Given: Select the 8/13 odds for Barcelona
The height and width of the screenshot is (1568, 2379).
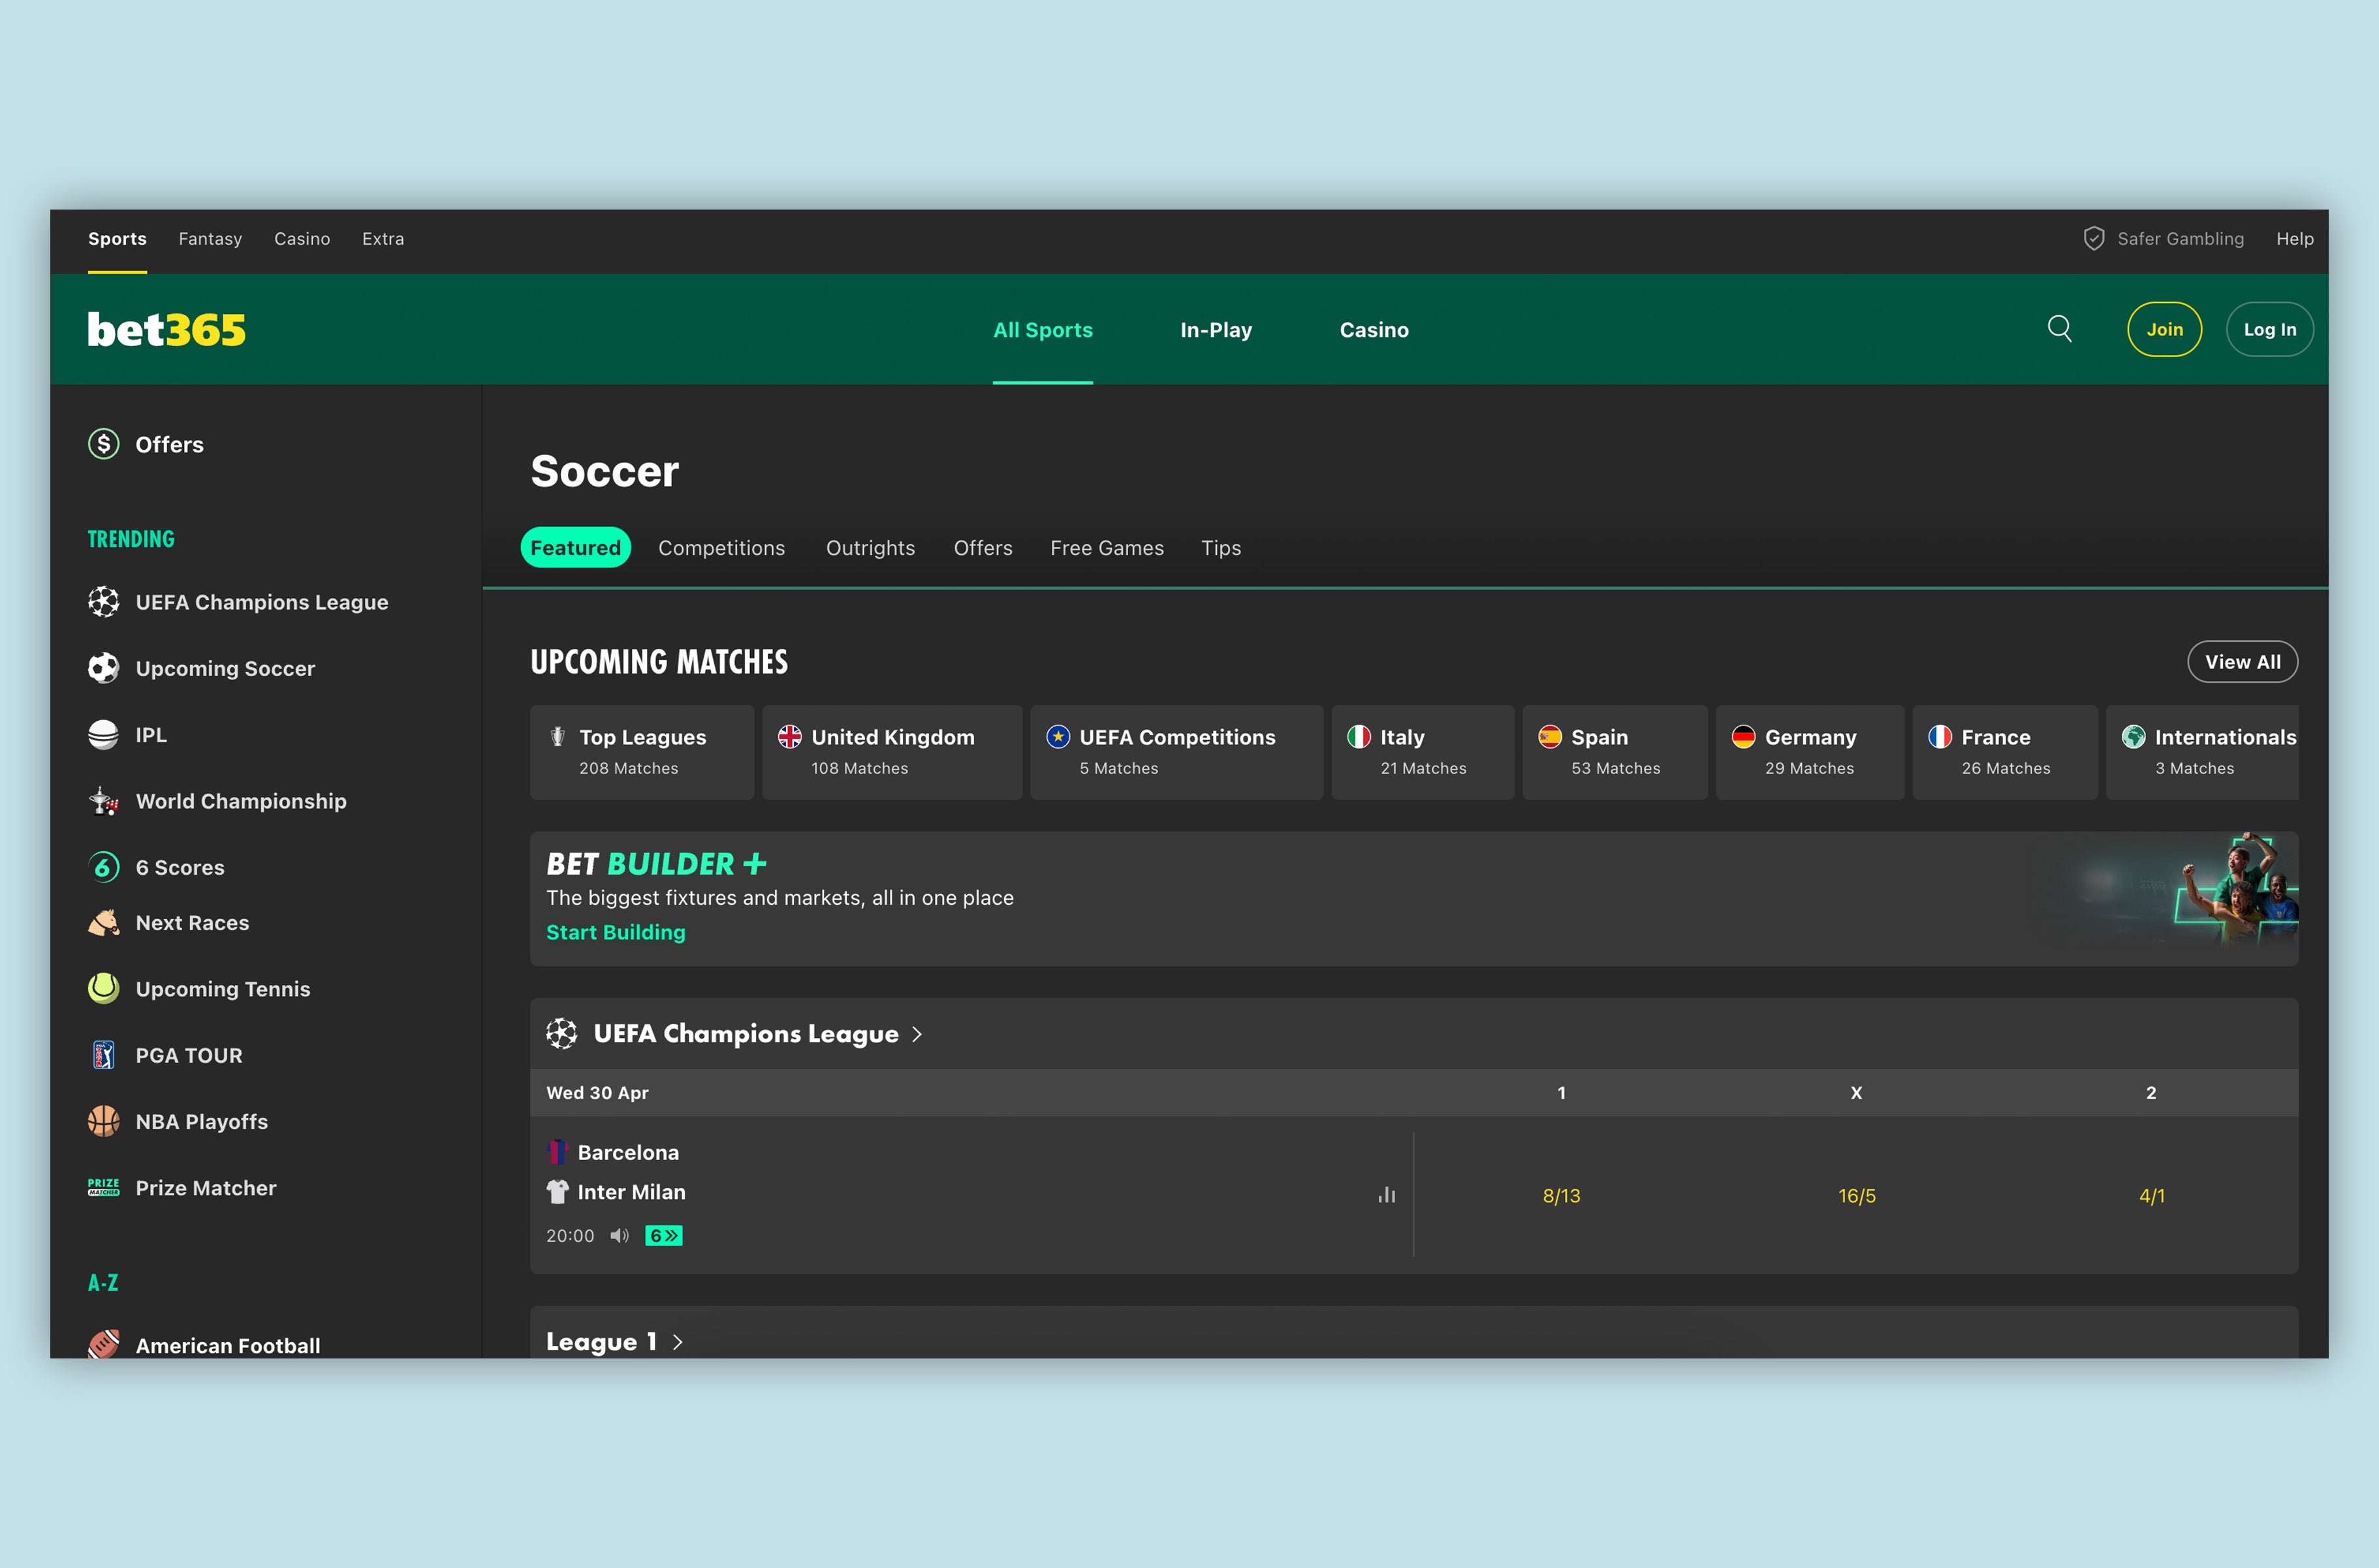Looking at the screenshot, I should tap(1562, 1194).
